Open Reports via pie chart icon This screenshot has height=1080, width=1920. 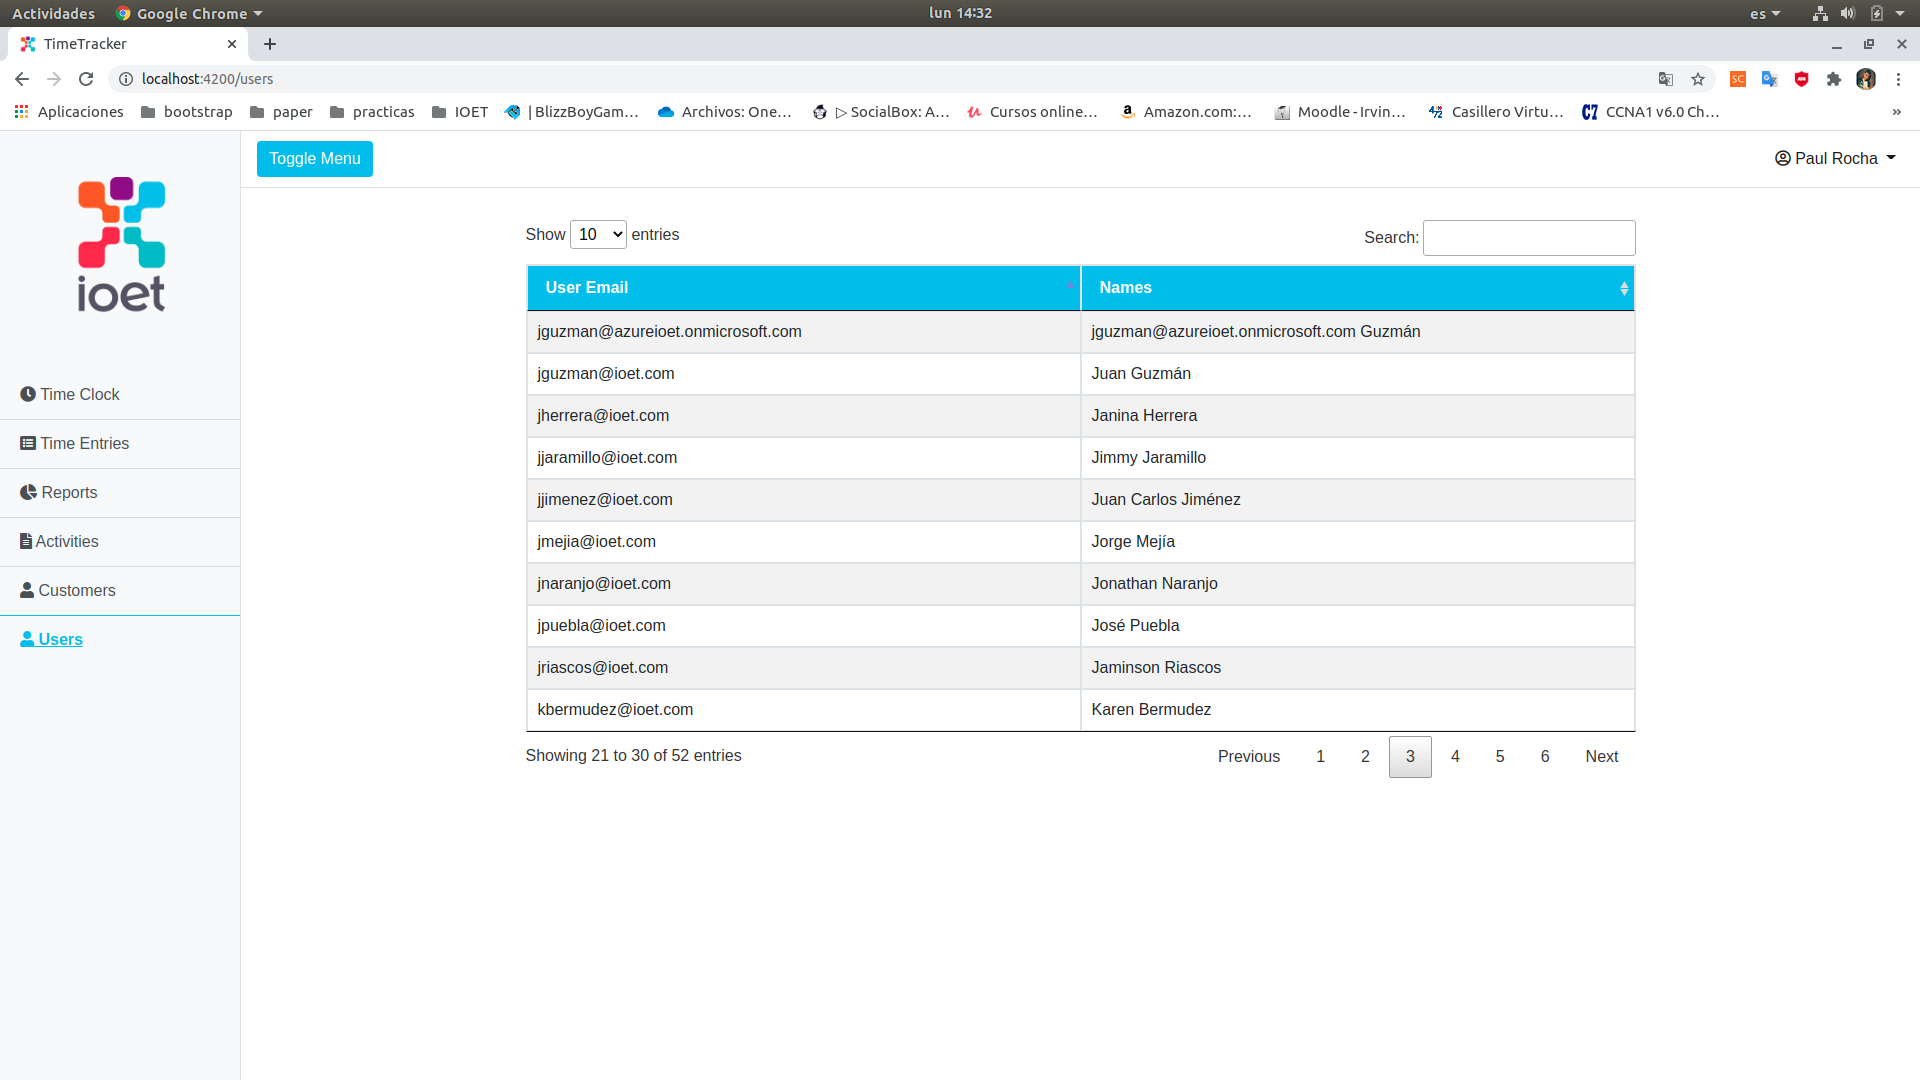pos(29,492)
